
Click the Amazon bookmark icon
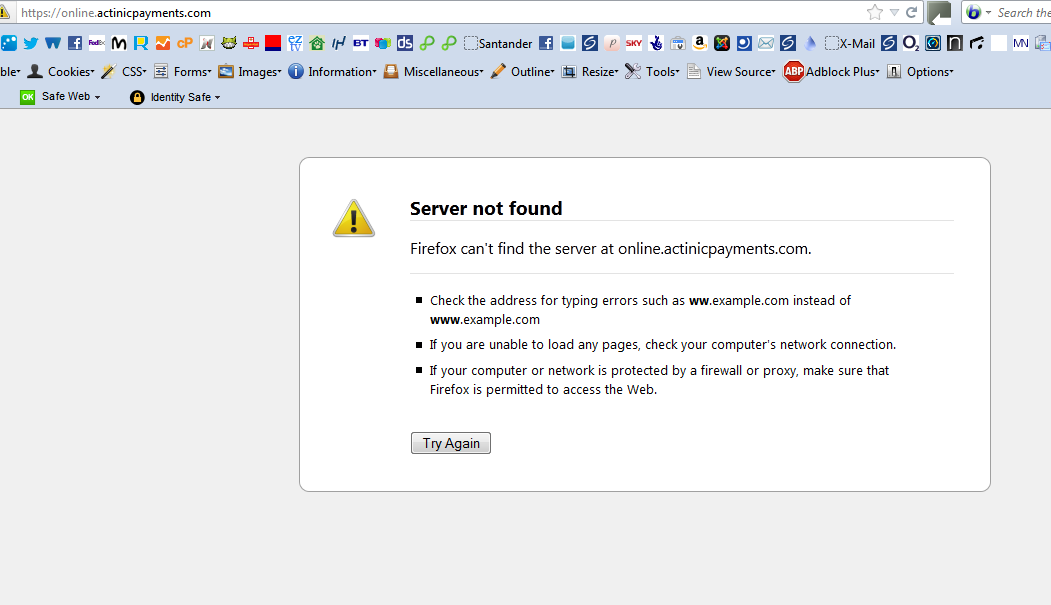700,43
